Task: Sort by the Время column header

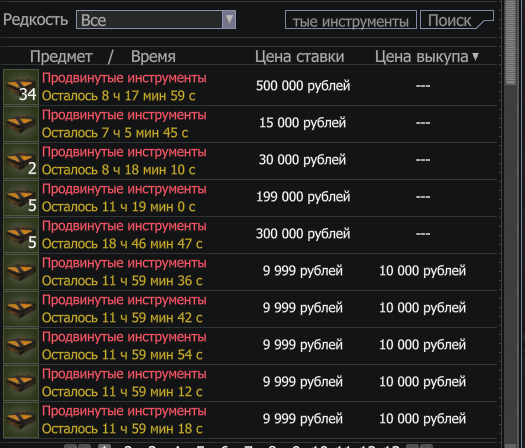Action: (153, 57)
